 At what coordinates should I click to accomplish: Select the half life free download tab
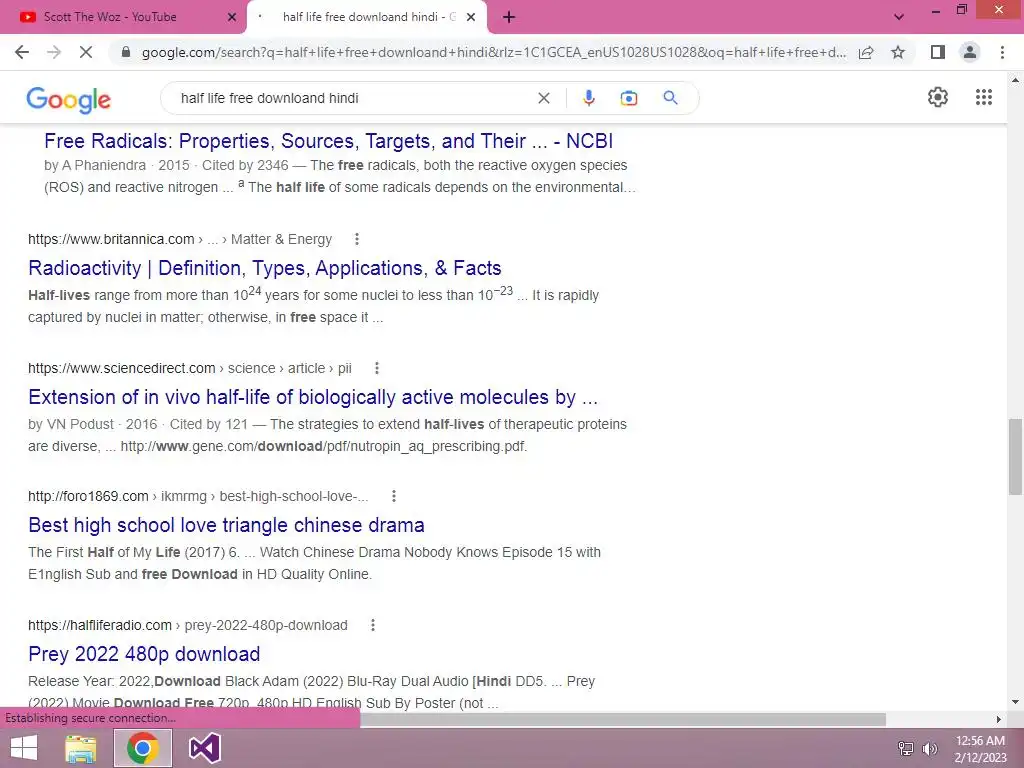[x=367, y=17]
